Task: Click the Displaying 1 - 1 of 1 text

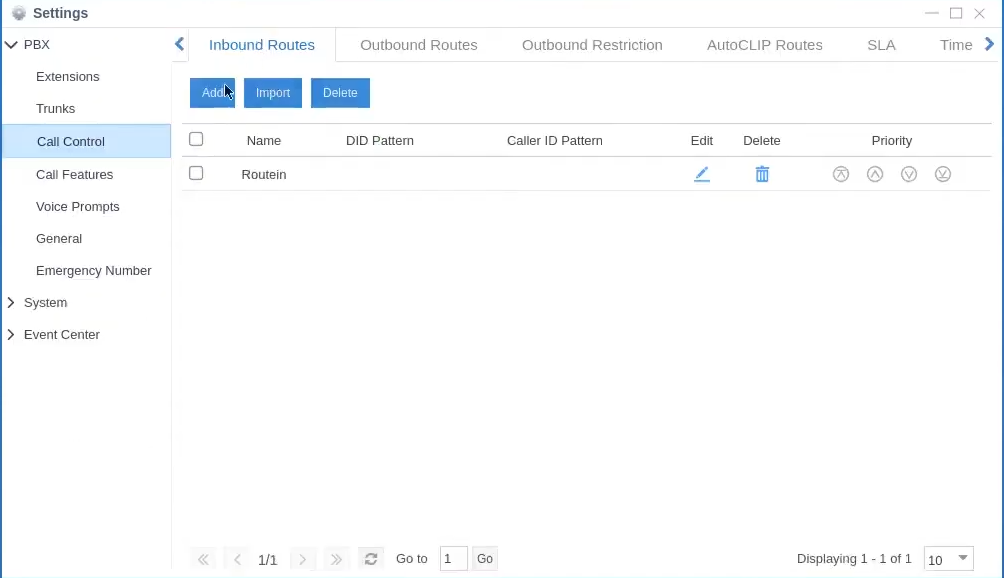Action: (x=854, y=559)
